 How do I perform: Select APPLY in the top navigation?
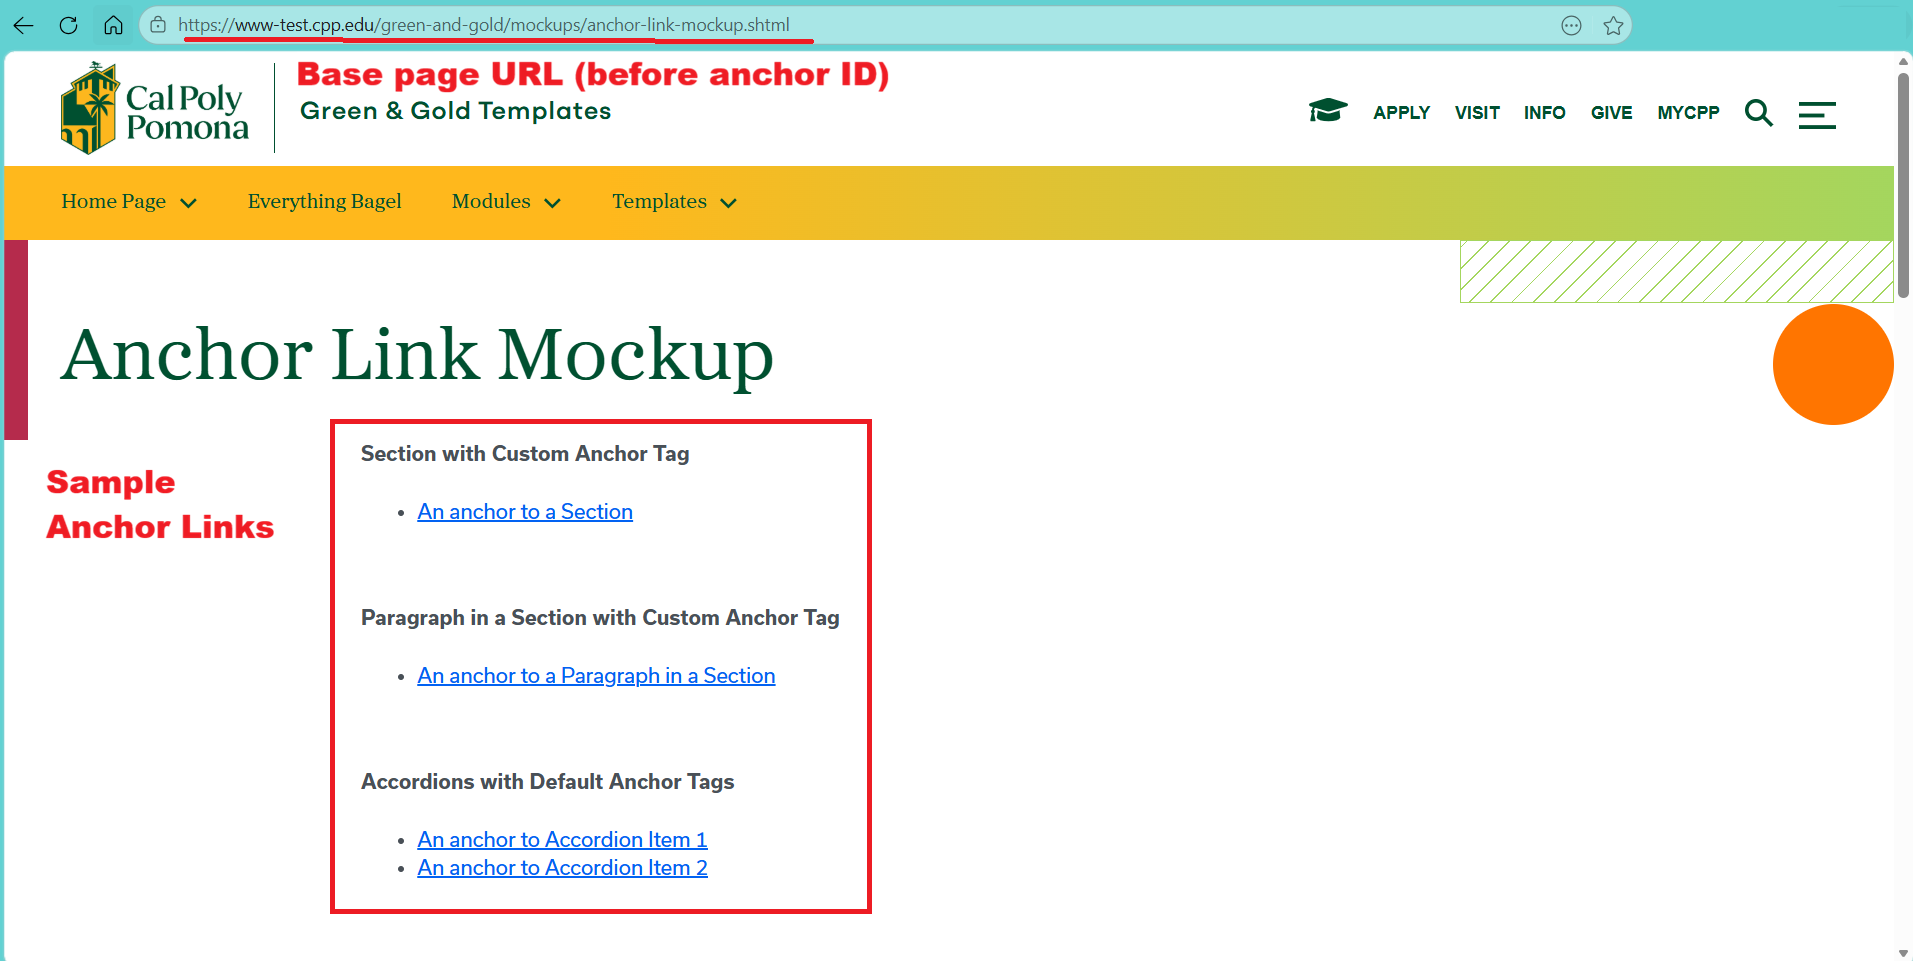(x=1401, y=113)
